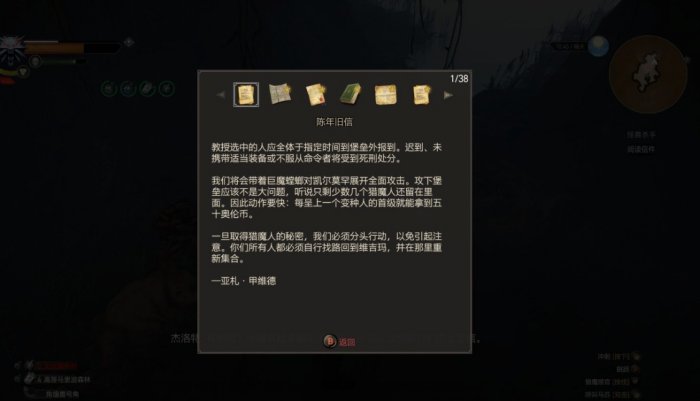Click the tracked quest name under minimap
This screenshot has height=401, width=700.
641,134
